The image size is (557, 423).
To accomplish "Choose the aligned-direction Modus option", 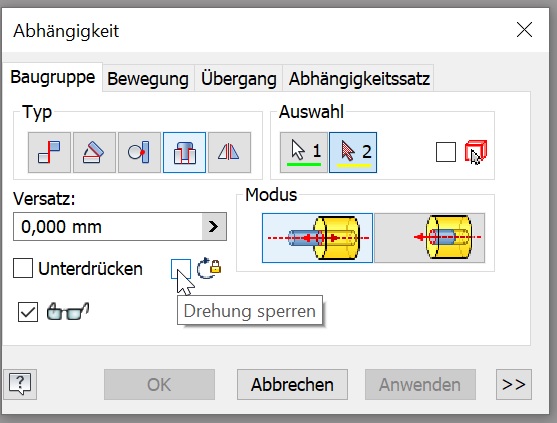I will click(x=429, y=238).
